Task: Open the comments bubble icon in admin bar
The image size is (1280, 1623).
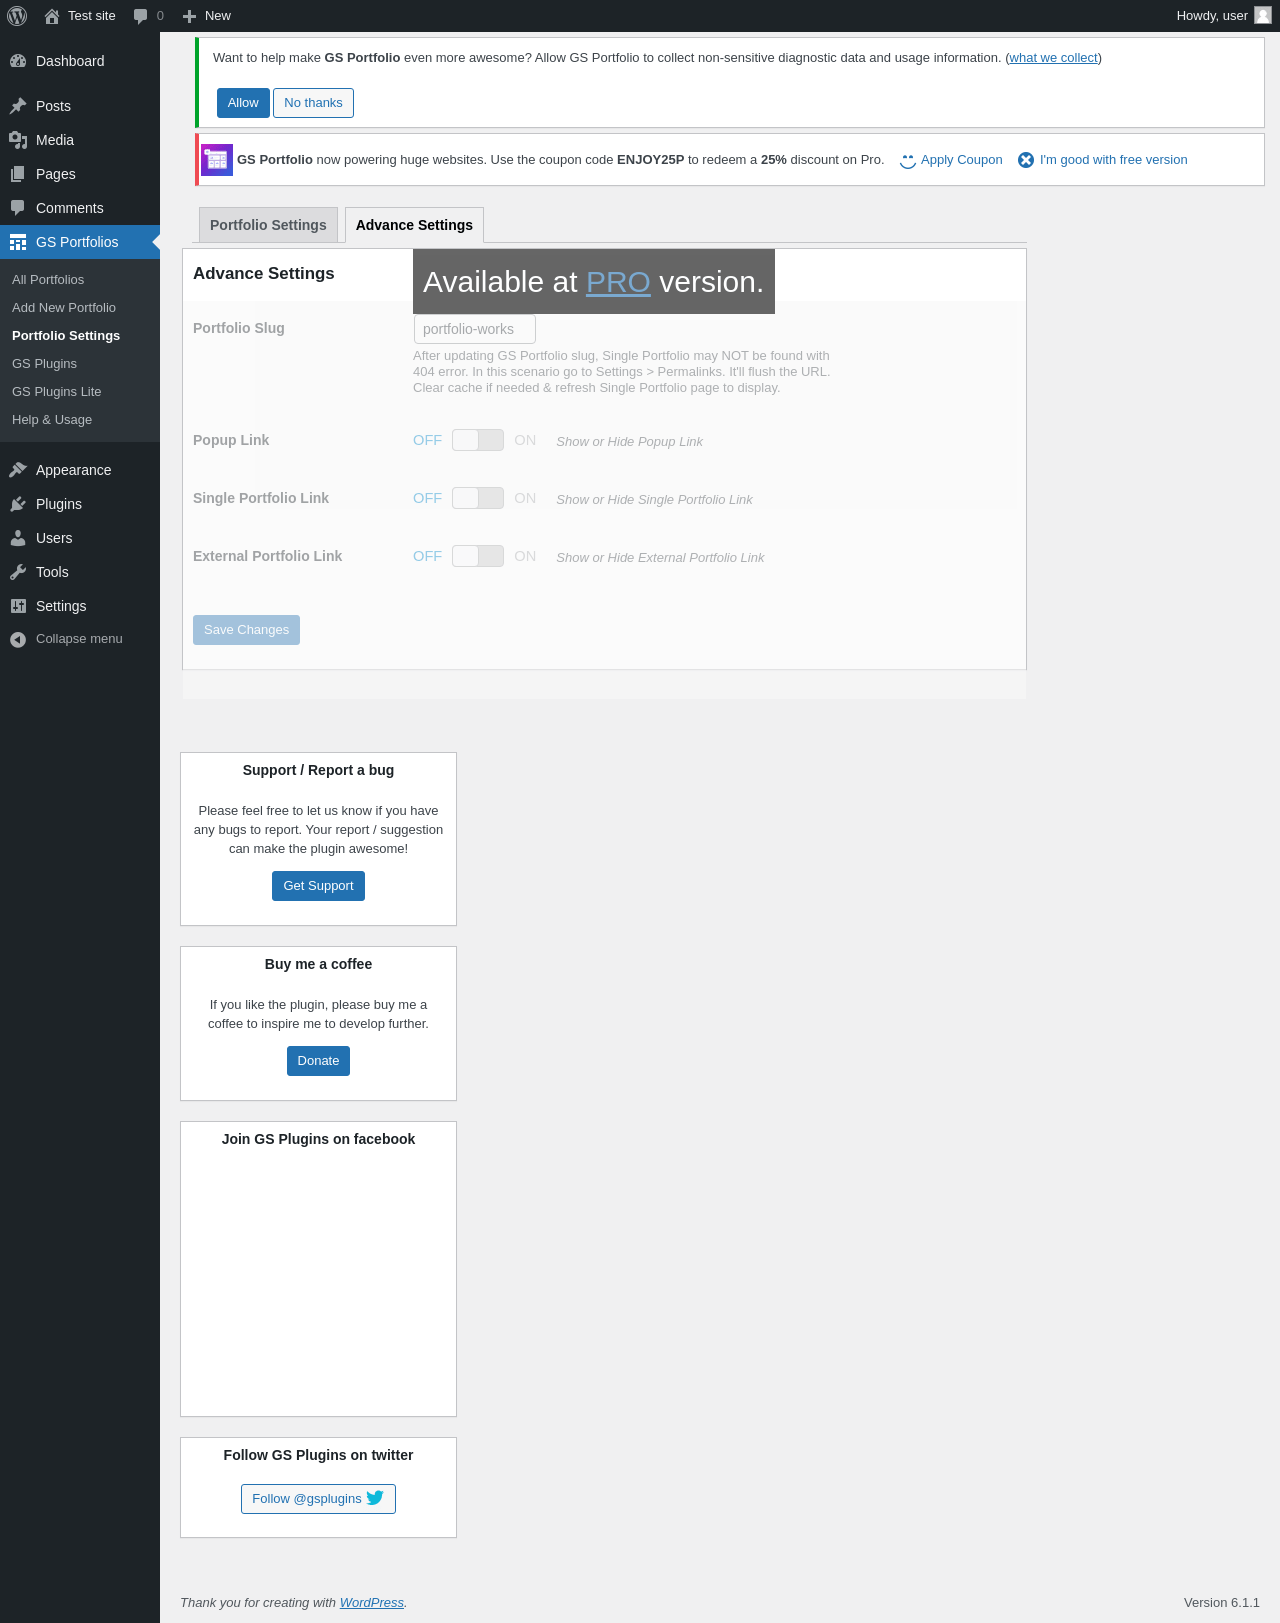Action: coord(141,16)
